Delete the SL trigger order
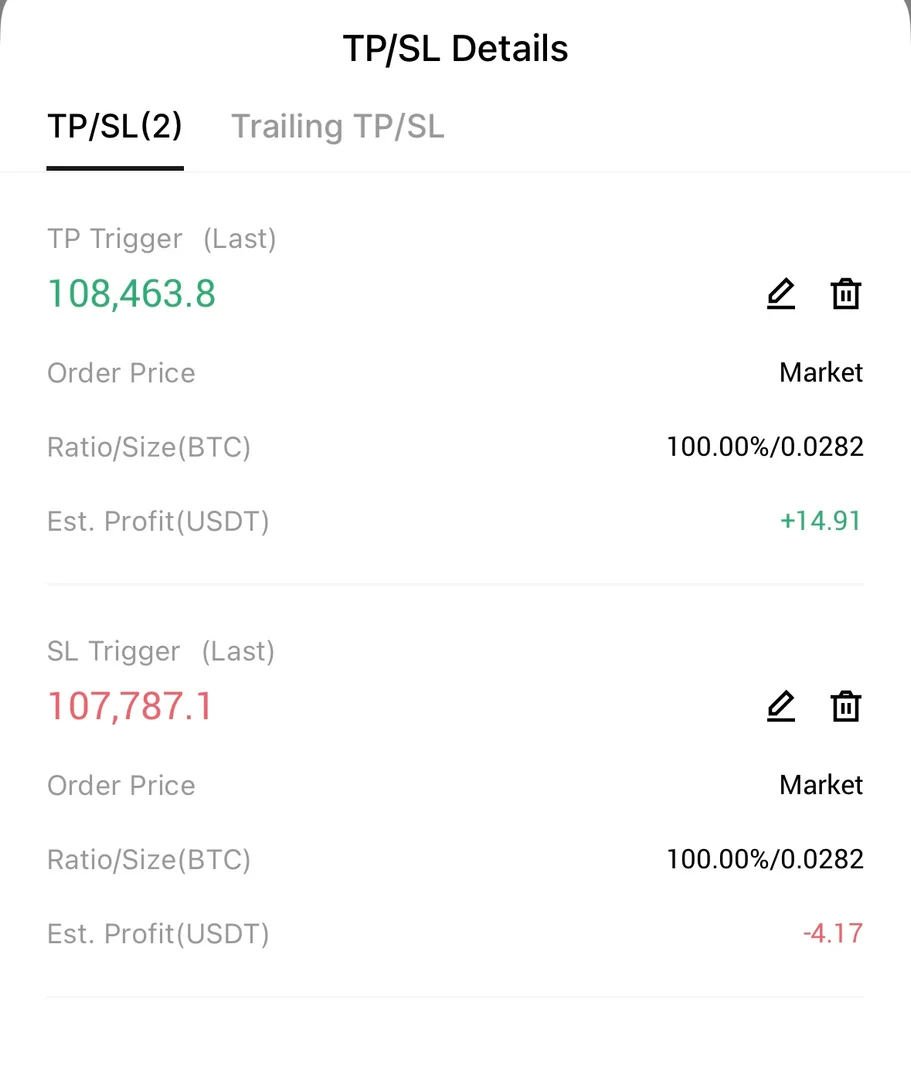Screen dimensions: 911x1080 [x=846, y=706]
